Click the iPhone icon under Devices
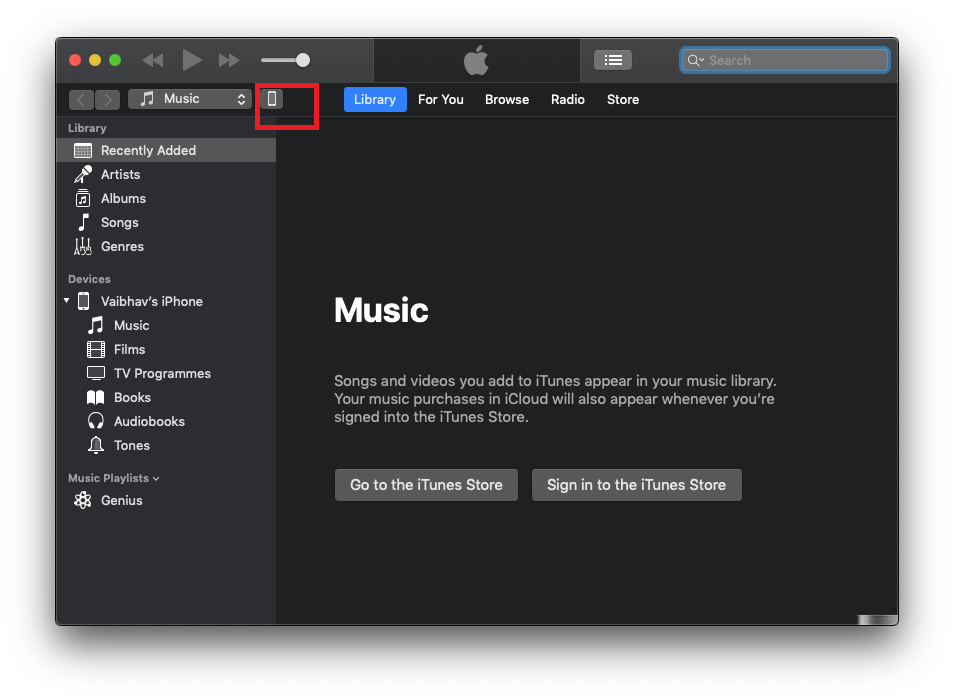Viewport: 954px width, 699px height. [x=84, y=301]
